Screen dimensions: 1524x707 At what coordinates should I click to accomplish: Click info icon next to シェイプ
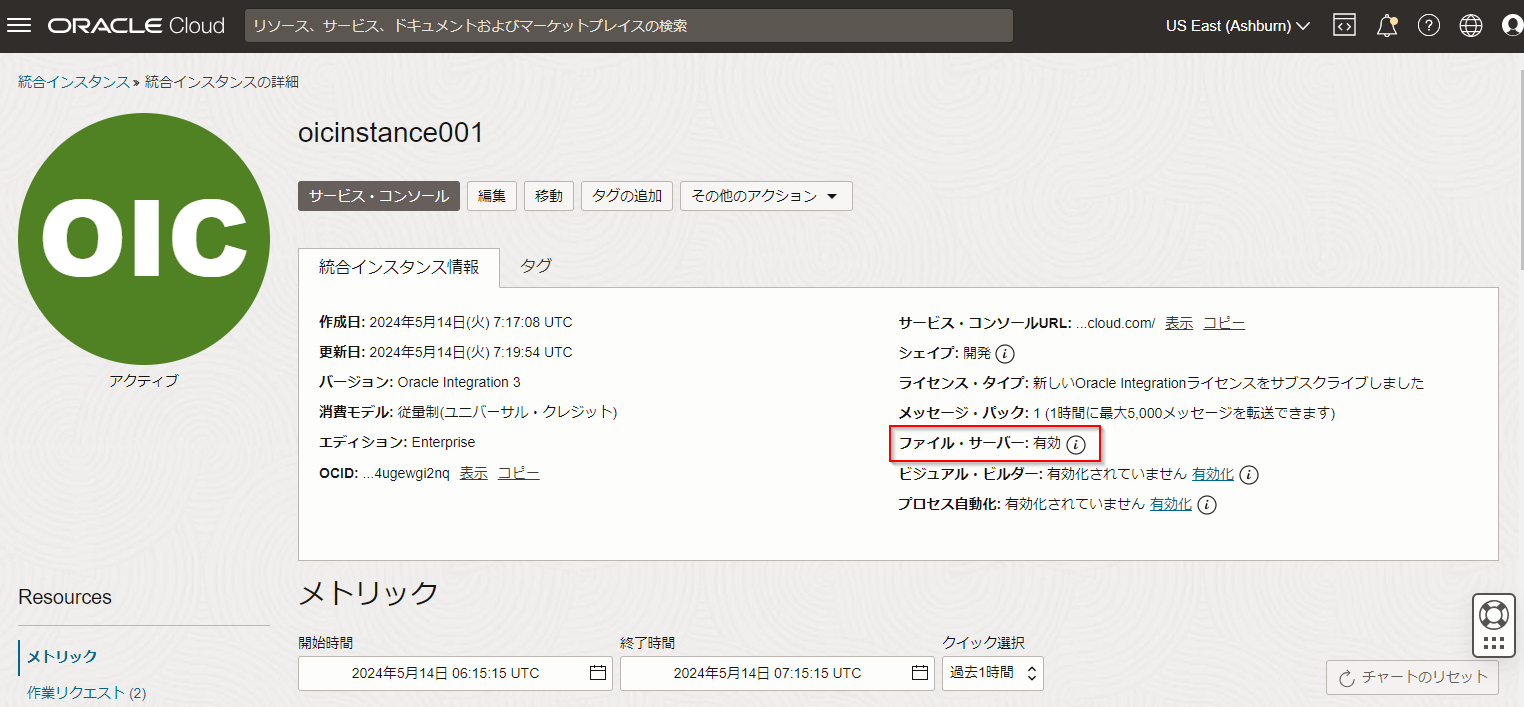(1006, 354)
